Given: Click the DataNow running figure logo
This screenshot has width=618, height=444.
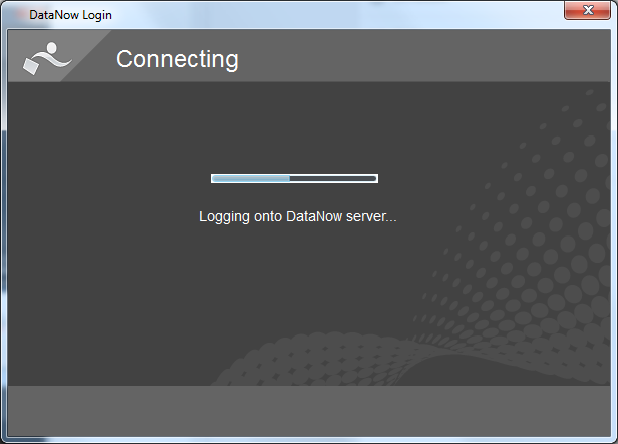Looking at the screenshot, I should 47,58.
